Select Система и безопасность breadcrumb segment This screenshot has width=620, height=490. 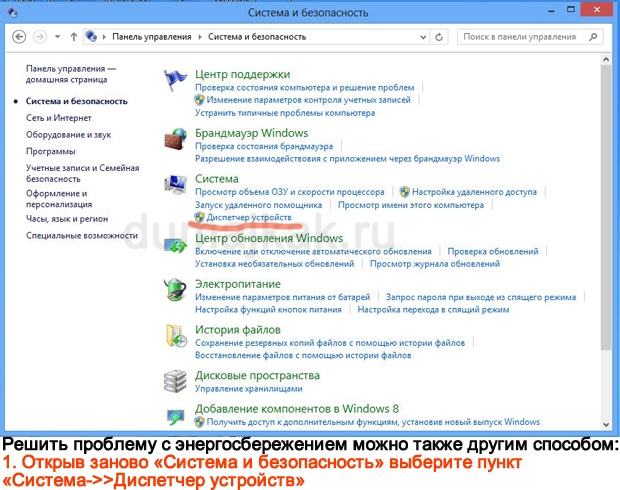(257, 37)
